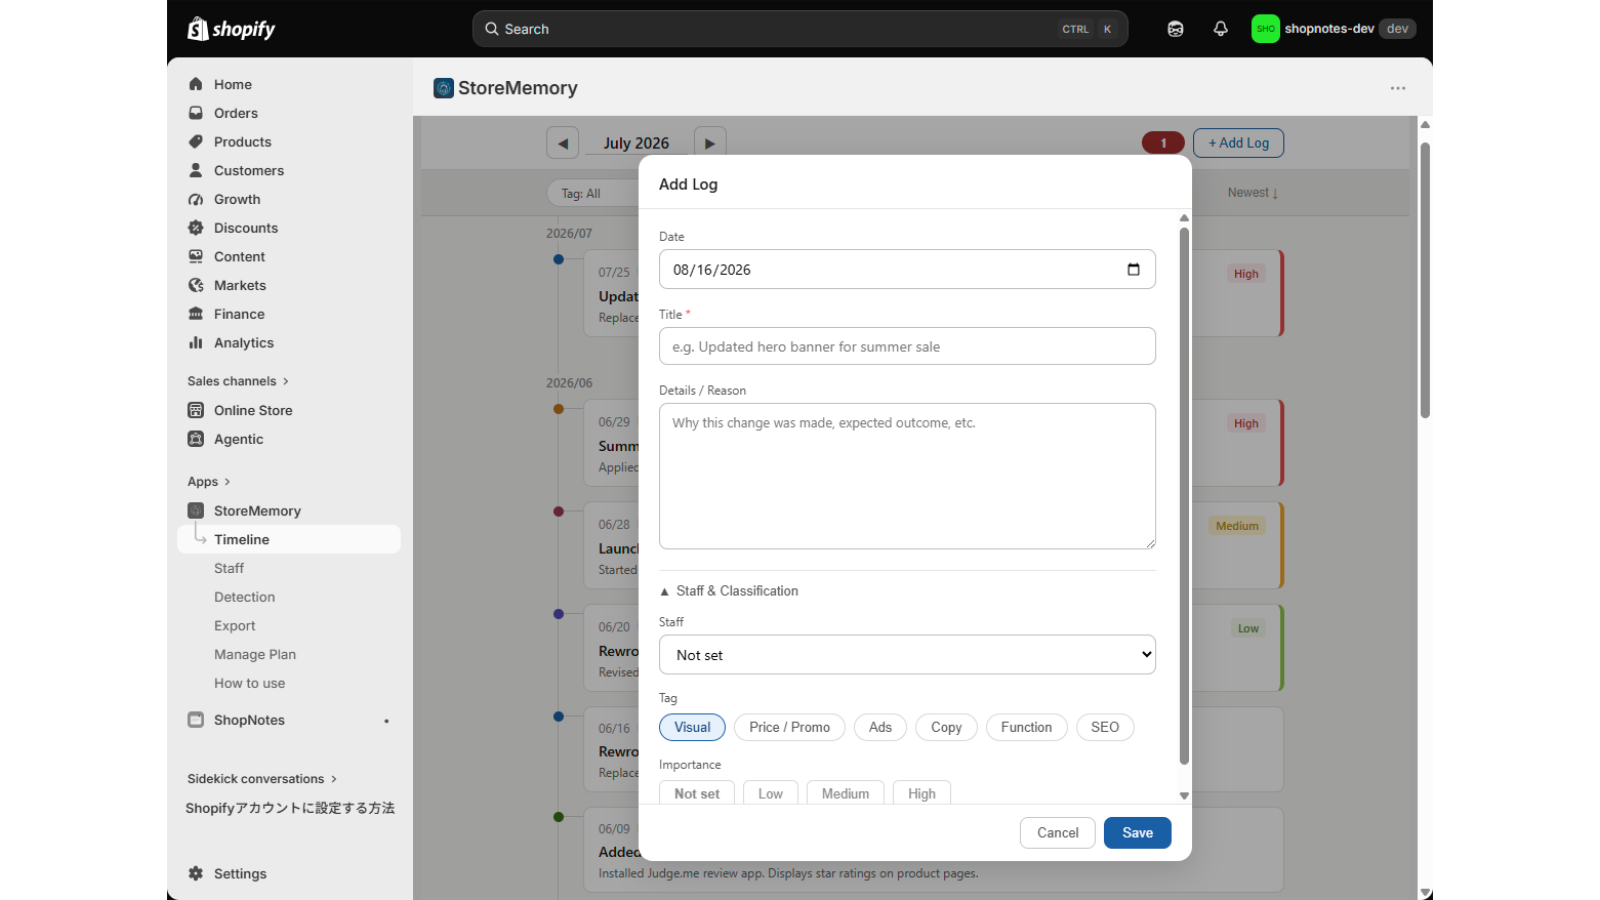Set importance to Low
1600x900 pixels.
point(770,793)
